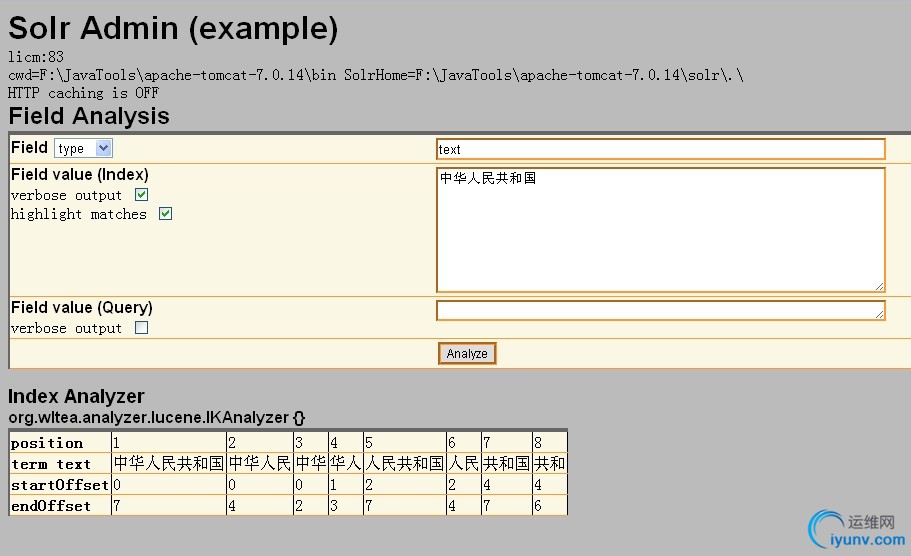Click the Query field resize grip
The height and width of the screenshot is (556, 911).
879,314
